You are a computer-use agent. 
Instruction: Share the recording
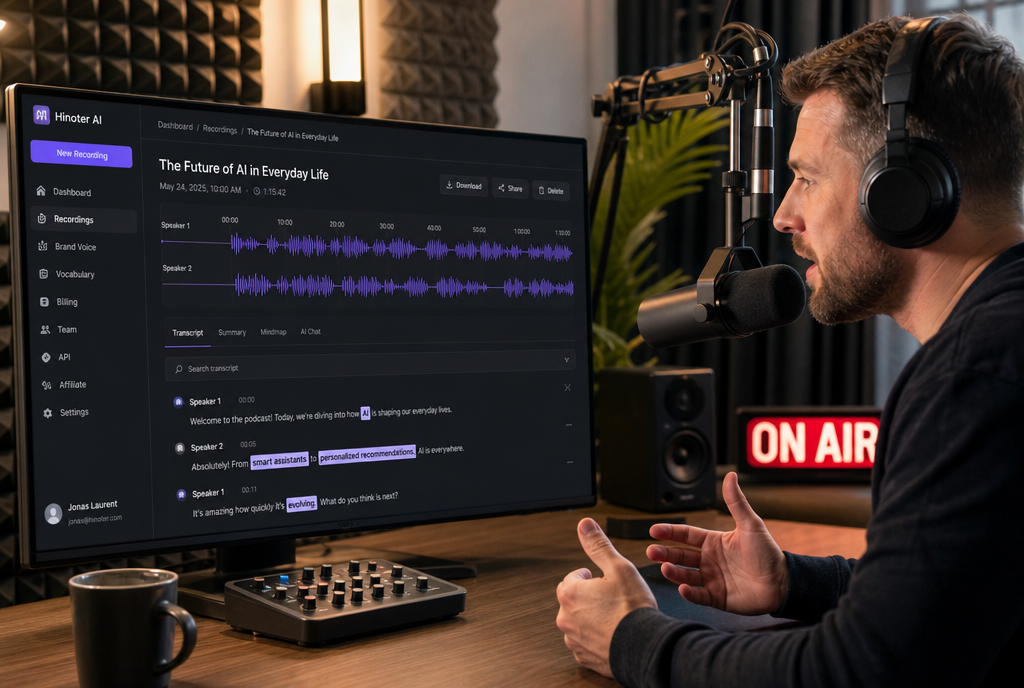tap(510, 188)
